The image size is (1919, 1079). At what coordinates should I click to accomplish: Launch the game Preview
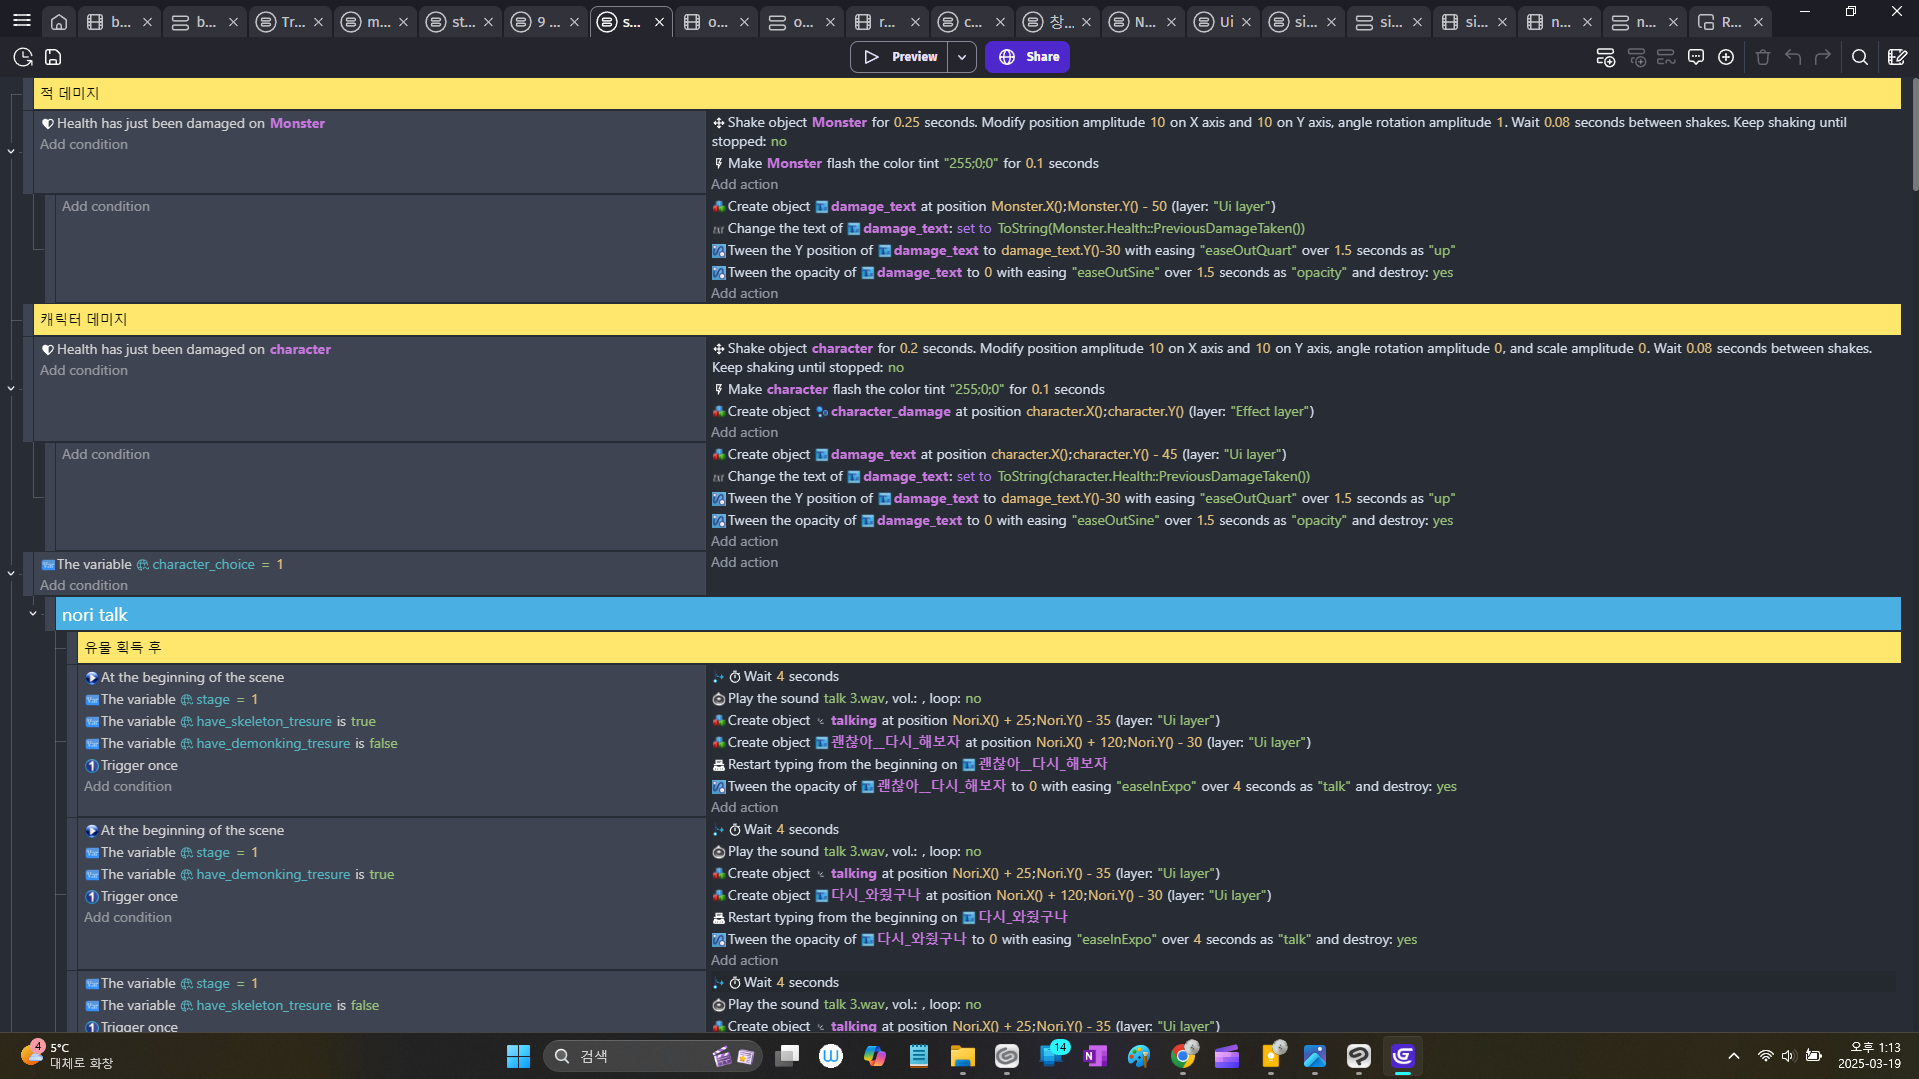(x=899, y=57)
